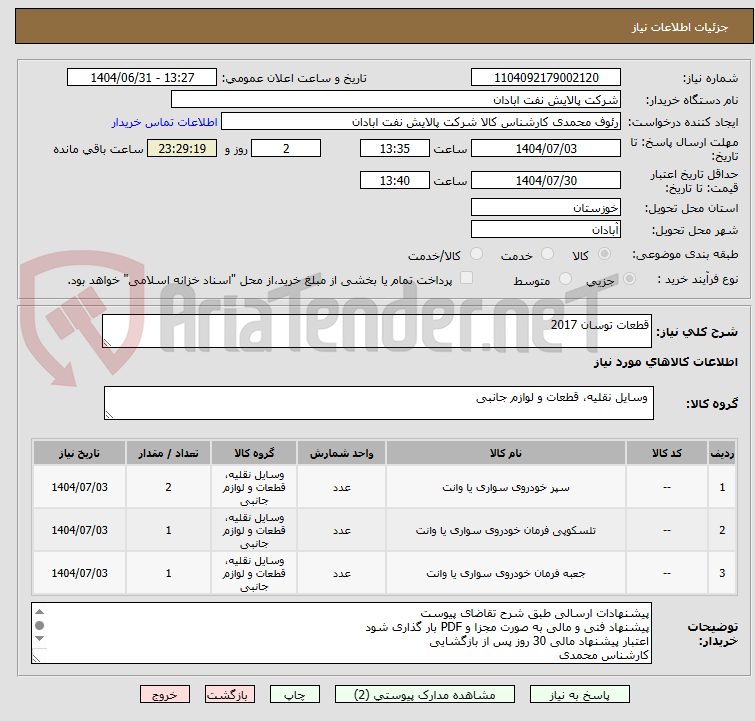Viewport: 755px width, 721px height.
Task: Click the description box قطعات توسان 2017
Action: (377, 331)
